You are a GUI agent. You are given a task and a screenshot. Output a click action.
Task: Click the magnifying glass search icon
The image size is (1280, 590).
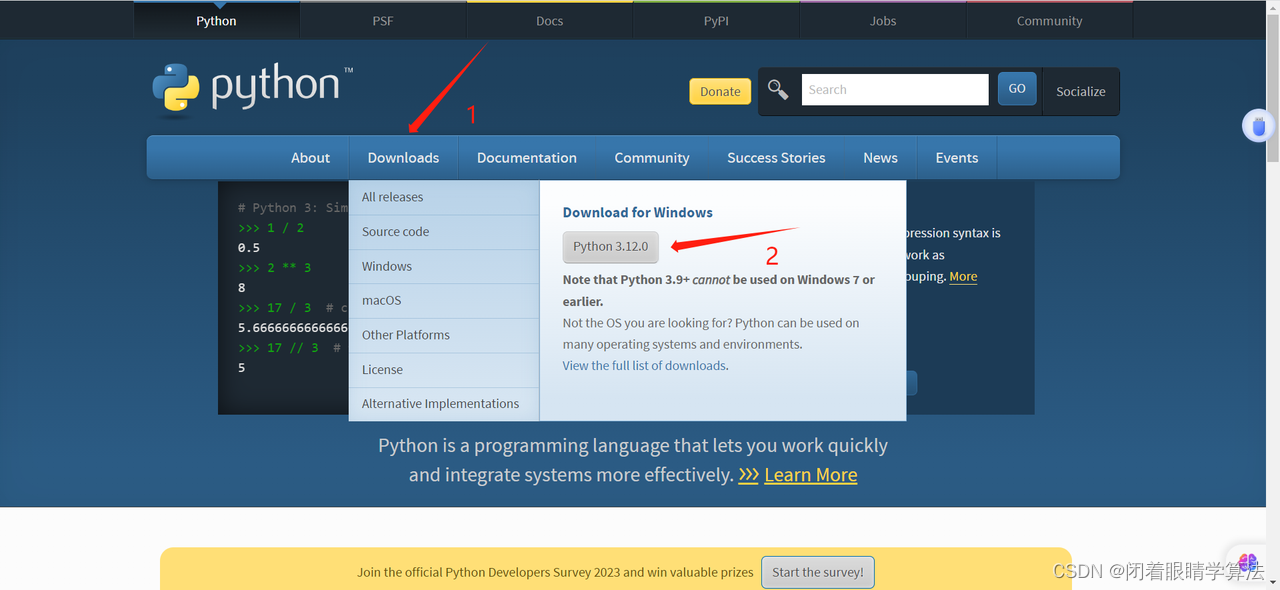(x=778, y=90)
